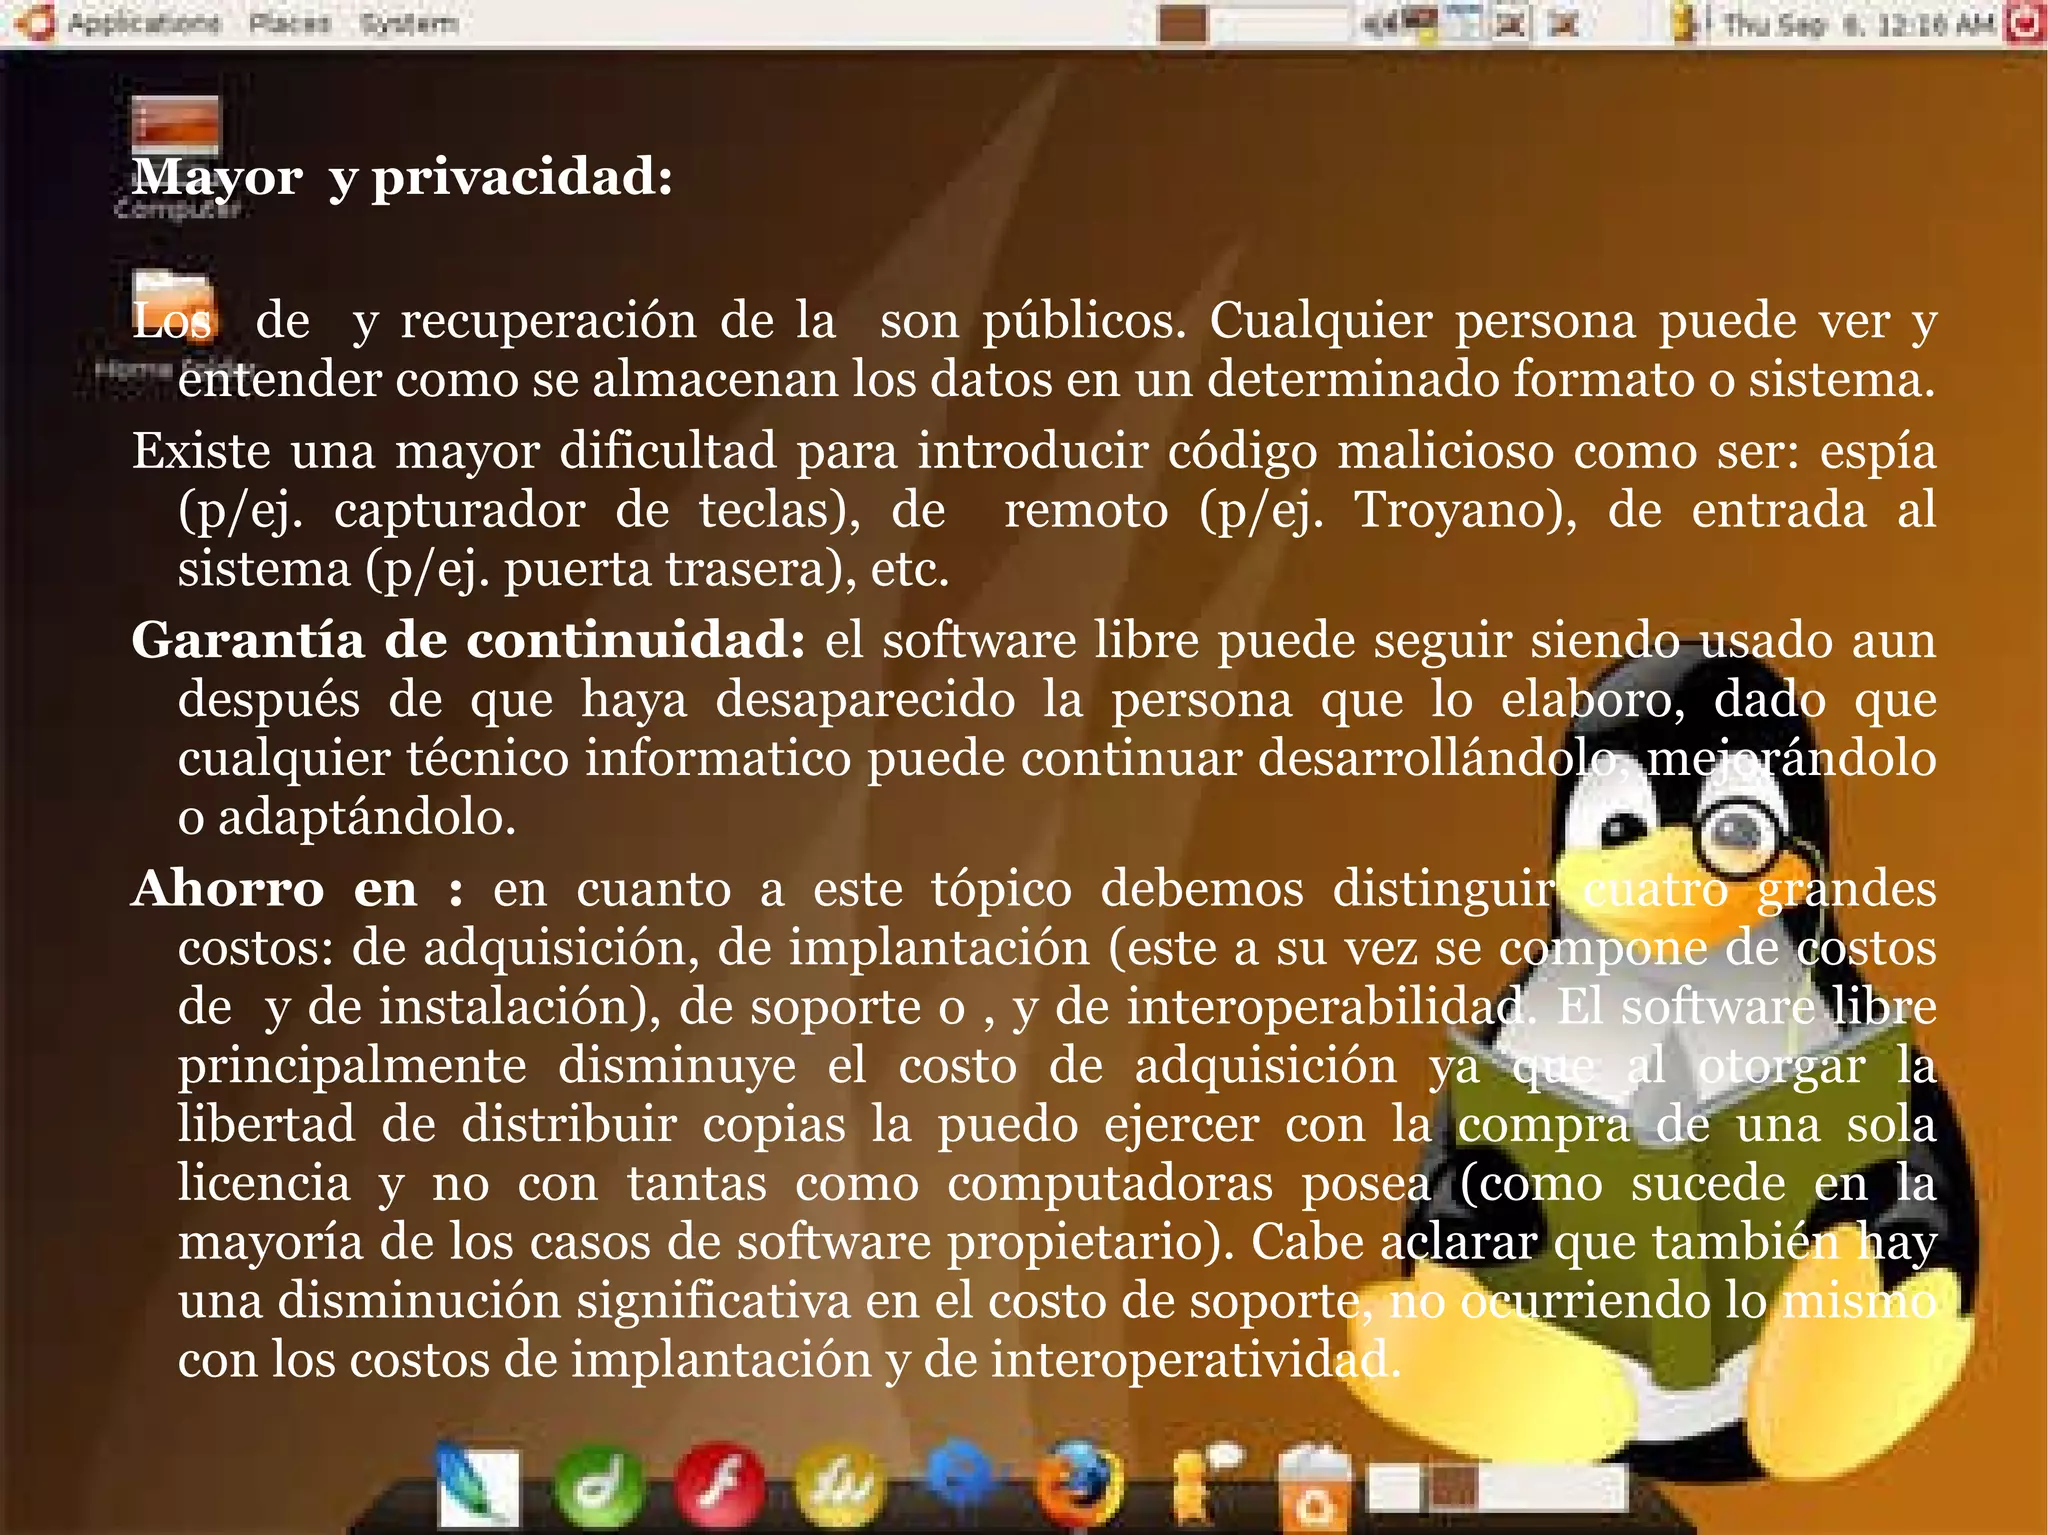
Task: Click the words 'sistema (p/ej. puerta trasera), etc.'
Action: [x=564, y=569]
